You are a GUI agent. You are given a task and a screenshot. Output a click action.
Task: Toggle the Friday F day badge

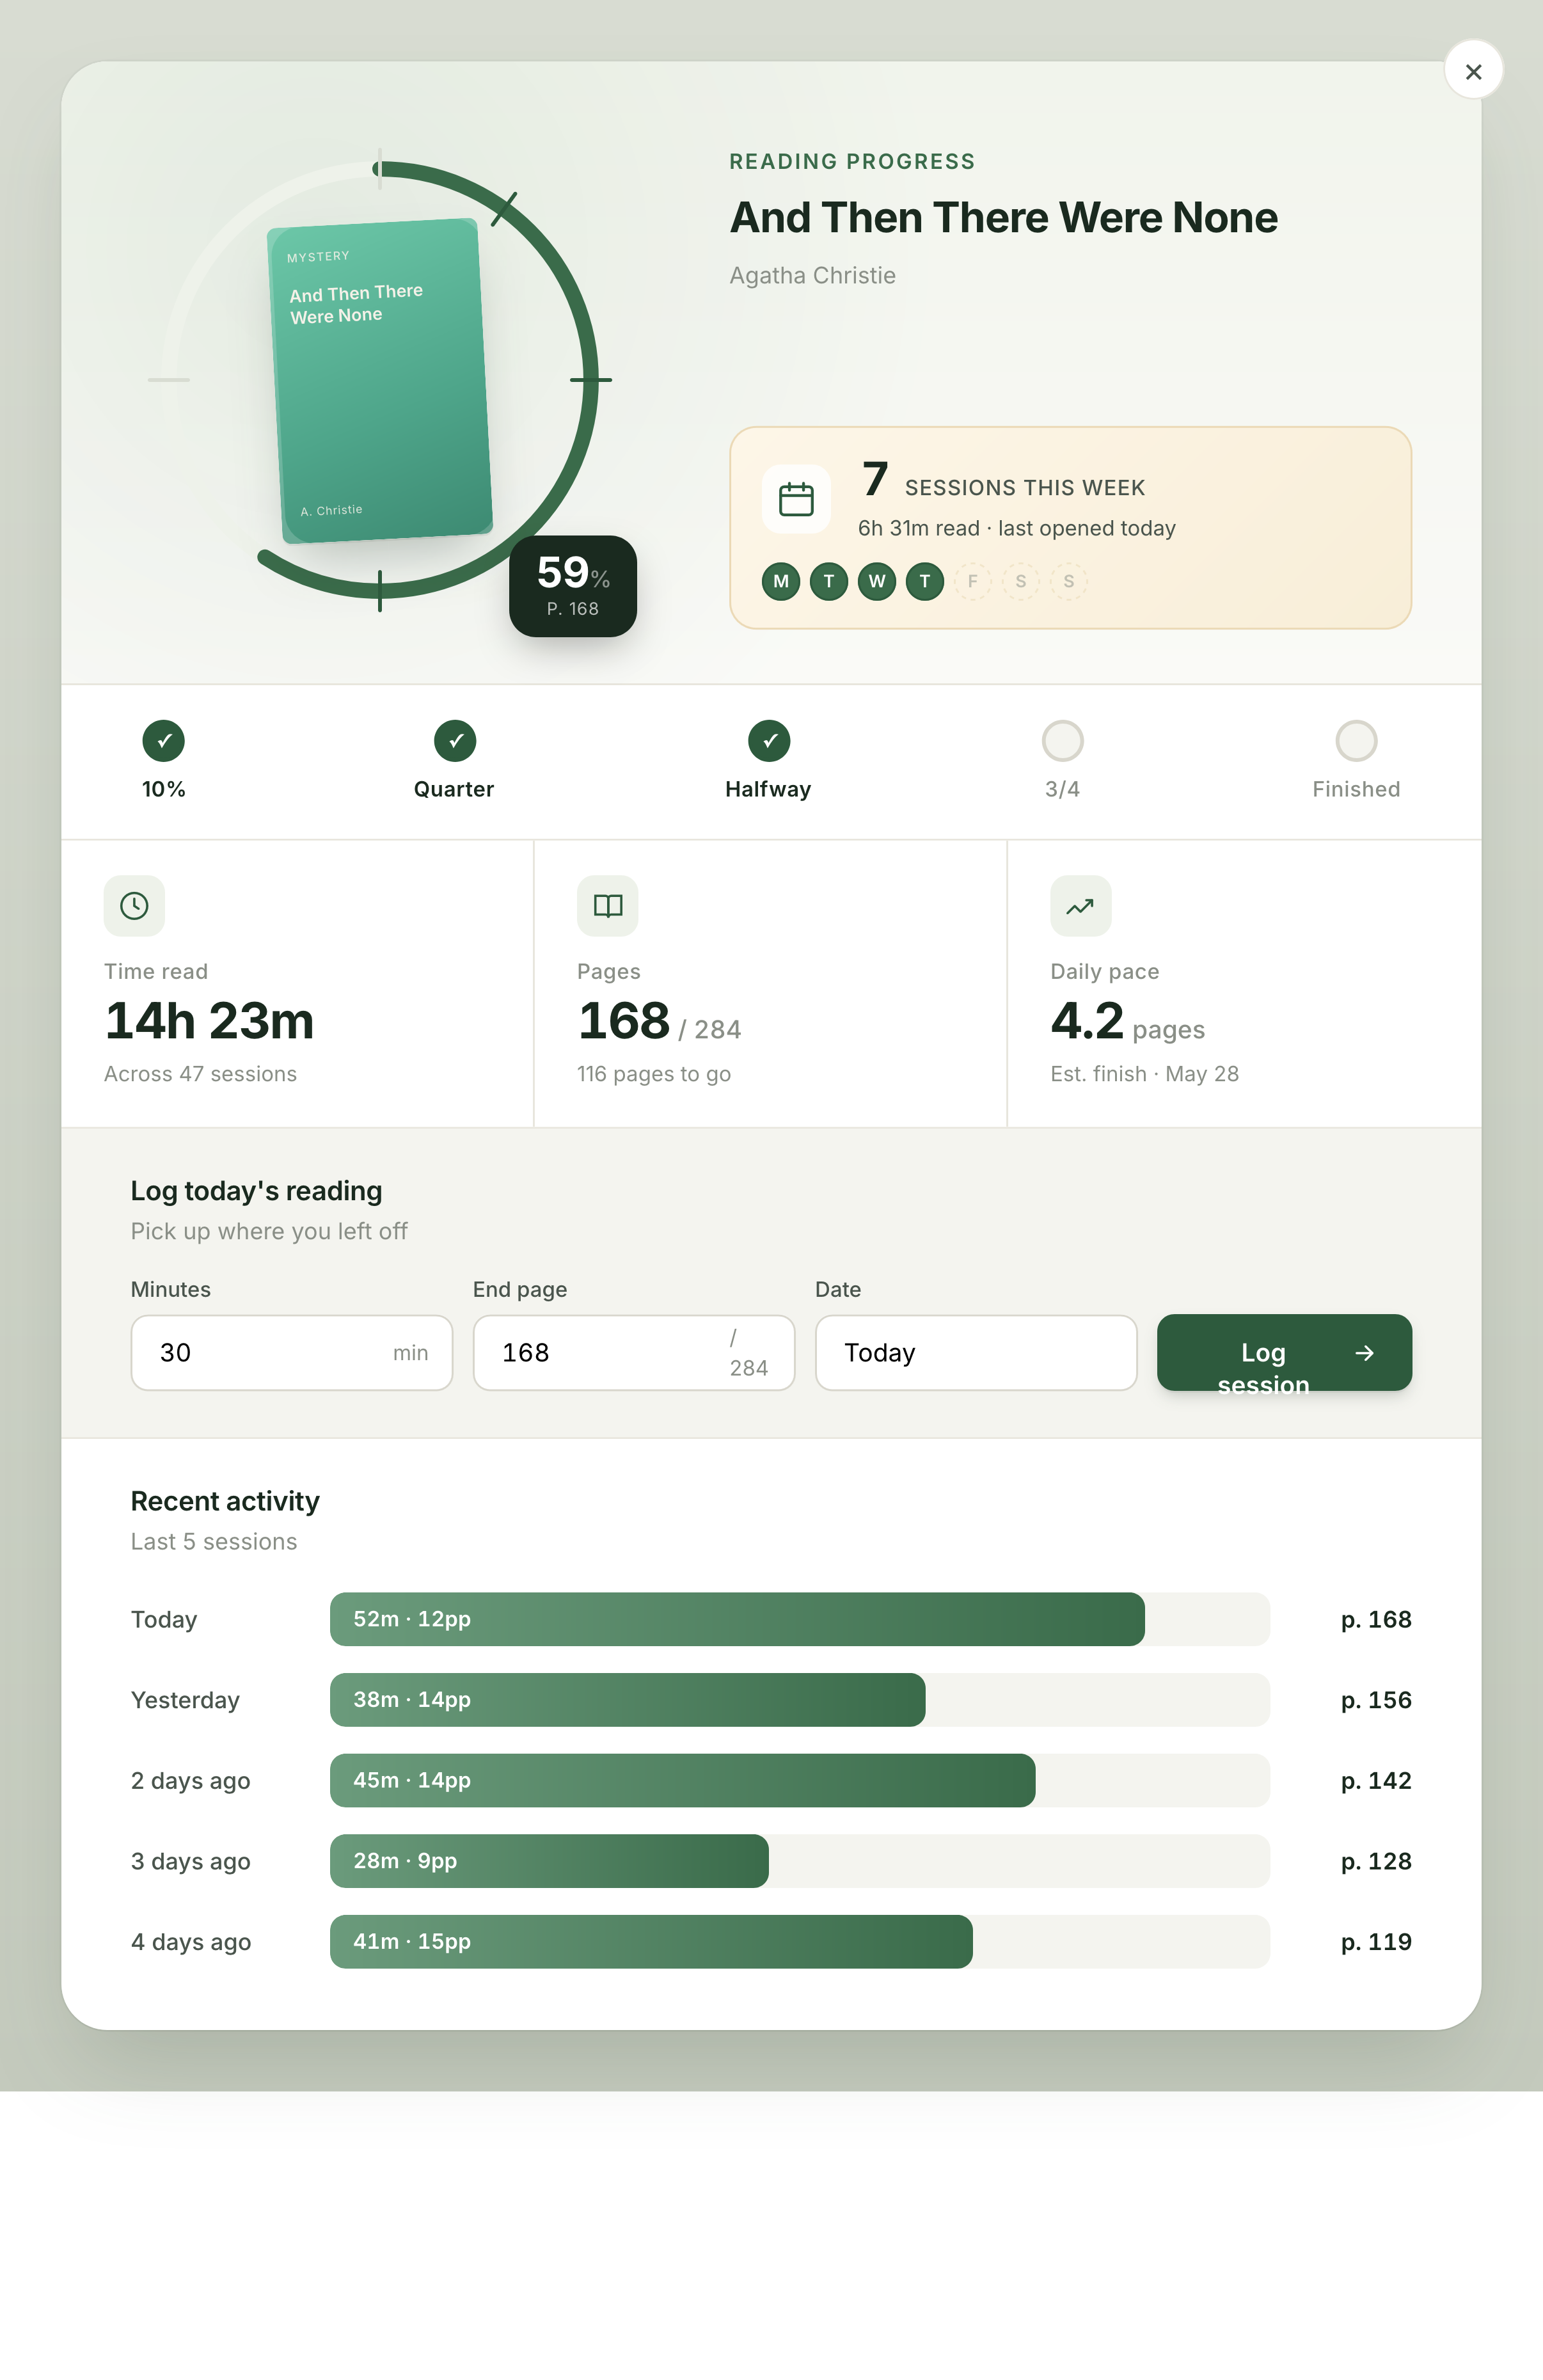point(973,581)
